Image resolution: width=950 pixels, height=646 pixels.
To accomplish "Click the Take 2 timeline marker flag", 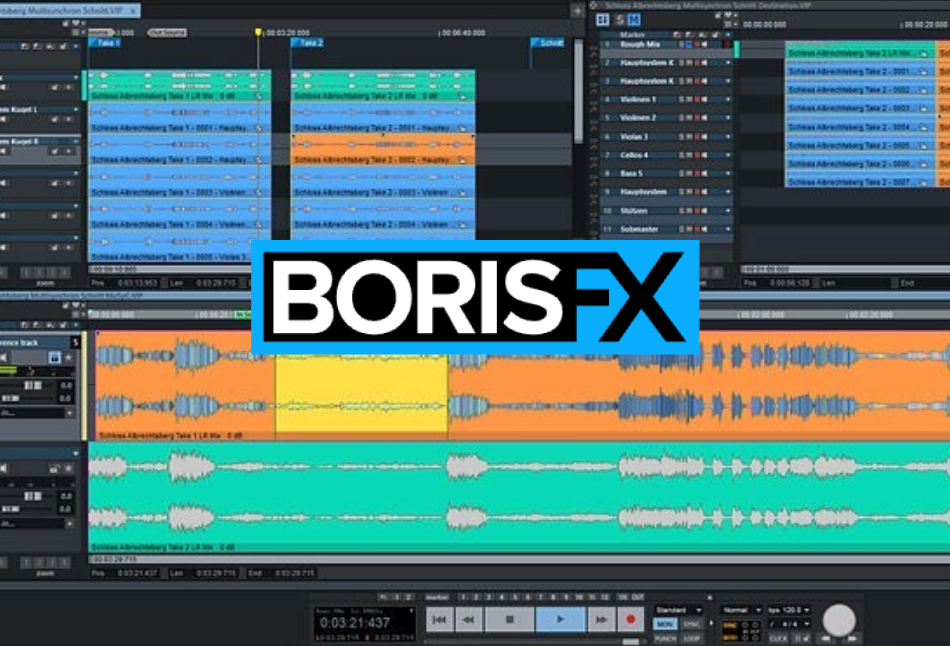I will (308, 43).
